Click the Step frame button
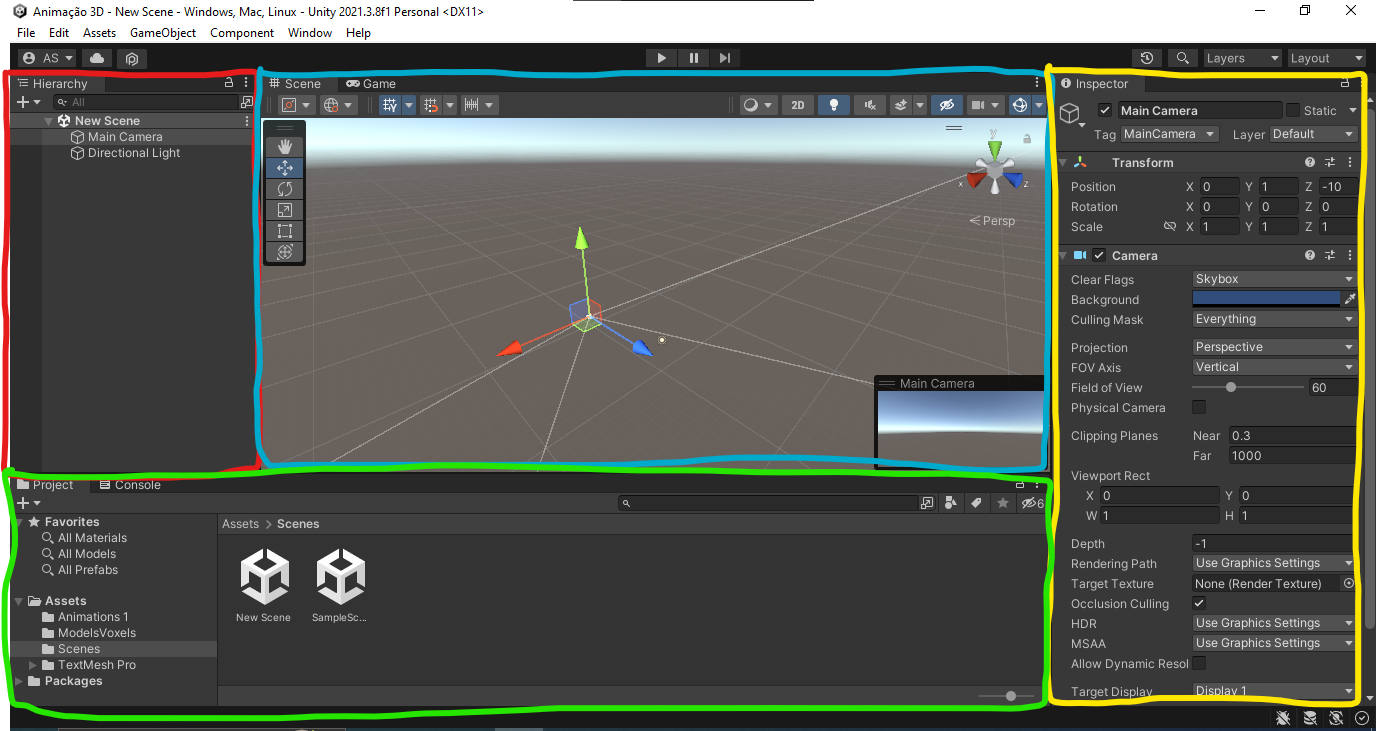 point(725,58)
